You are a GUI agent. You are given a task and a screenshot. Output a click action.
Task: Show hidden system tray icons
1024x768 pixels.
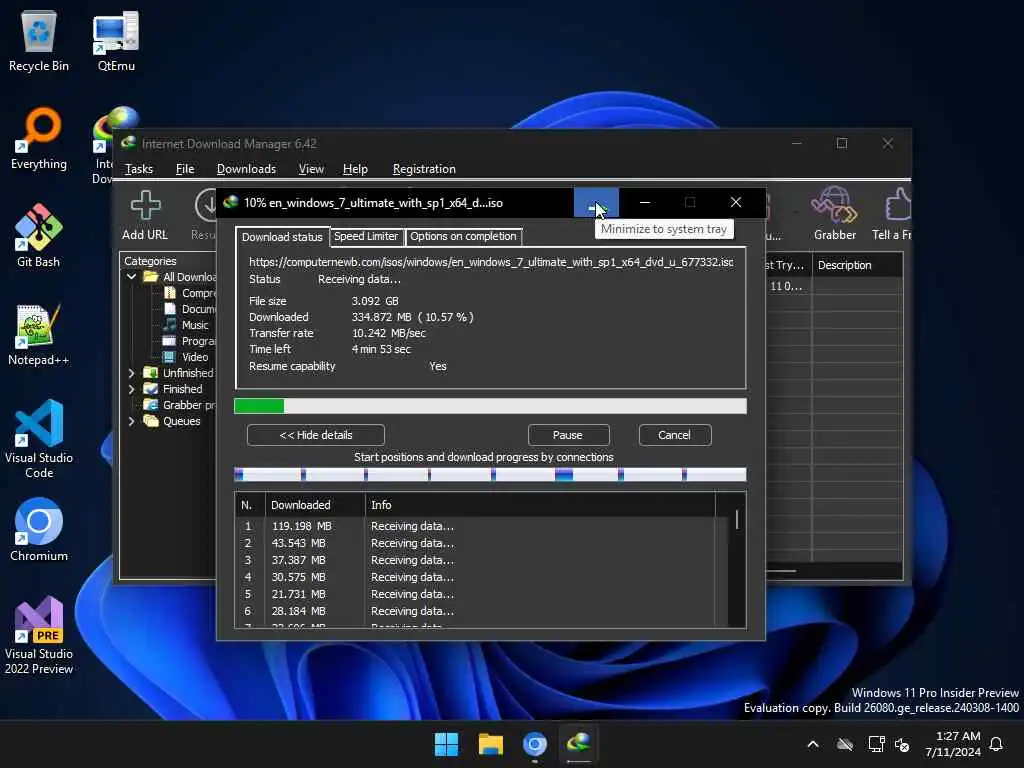pos(813,744)
